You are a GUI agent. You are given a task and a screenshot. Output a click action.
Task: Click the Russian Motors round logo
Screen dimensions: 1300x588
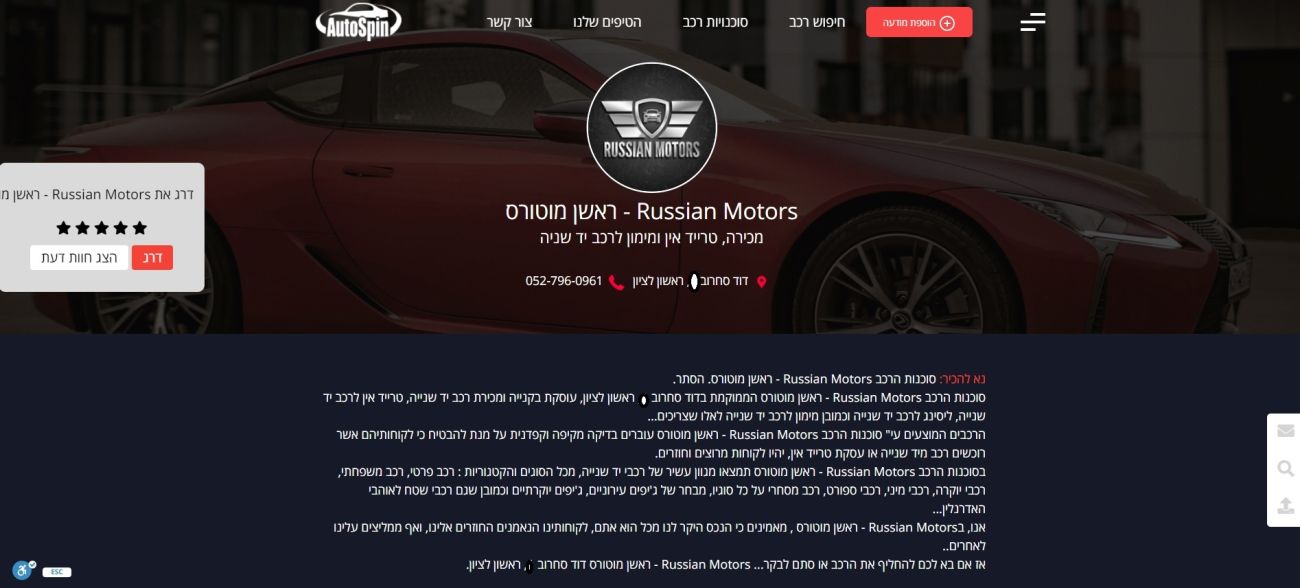click(x=652, y=127)
